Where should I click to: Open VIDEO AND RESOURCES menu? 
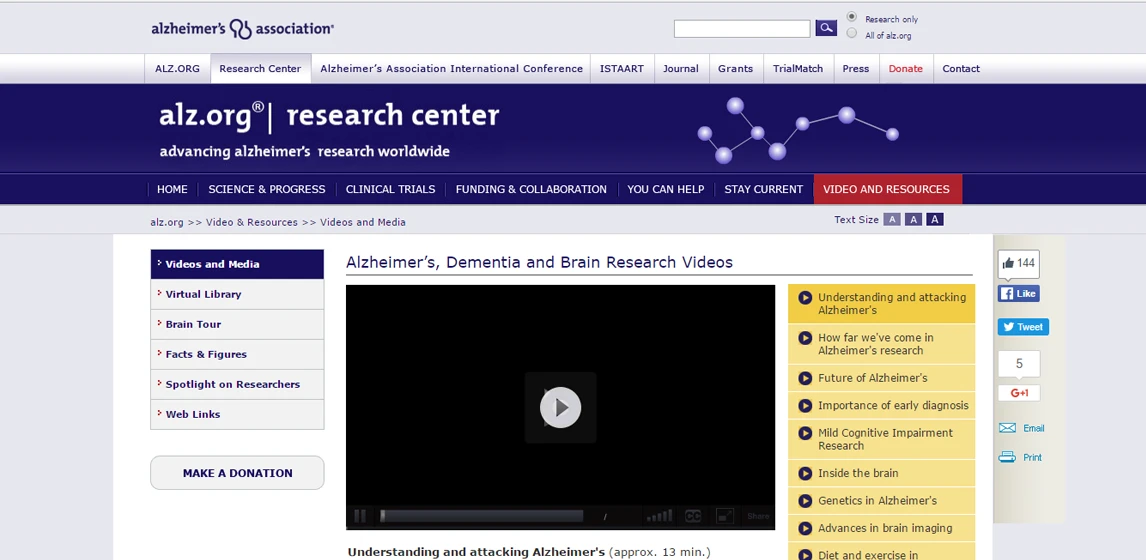887,189
